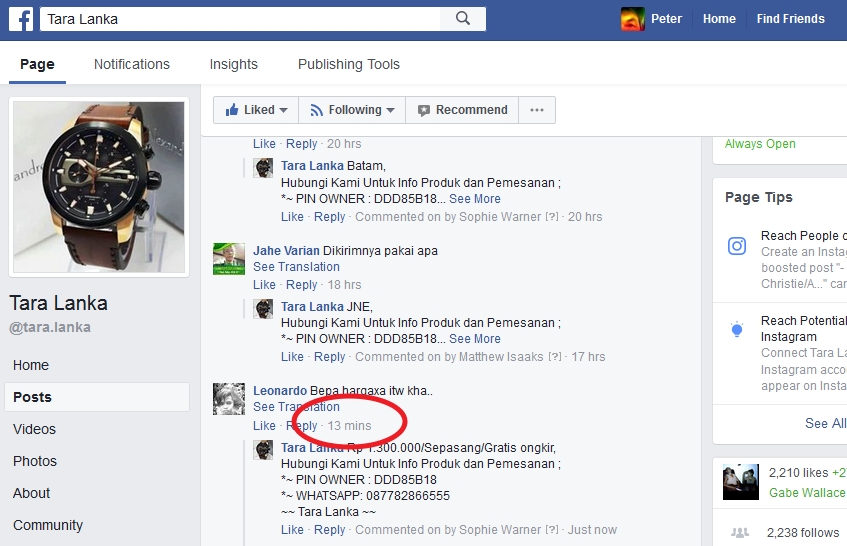Like the JNE reply comment
847x546 pixels.
coord(292,357)
